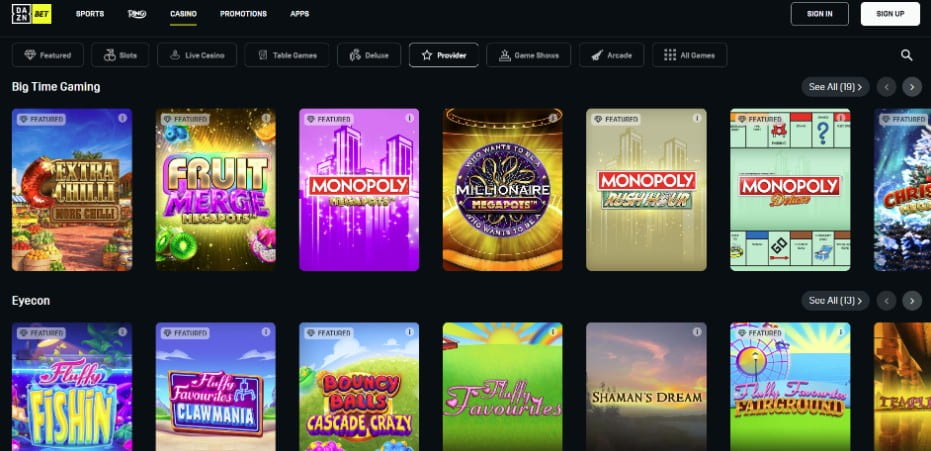
Task: Open the Fruit Merge Megapots thumbnail
Action: point(216,189)
